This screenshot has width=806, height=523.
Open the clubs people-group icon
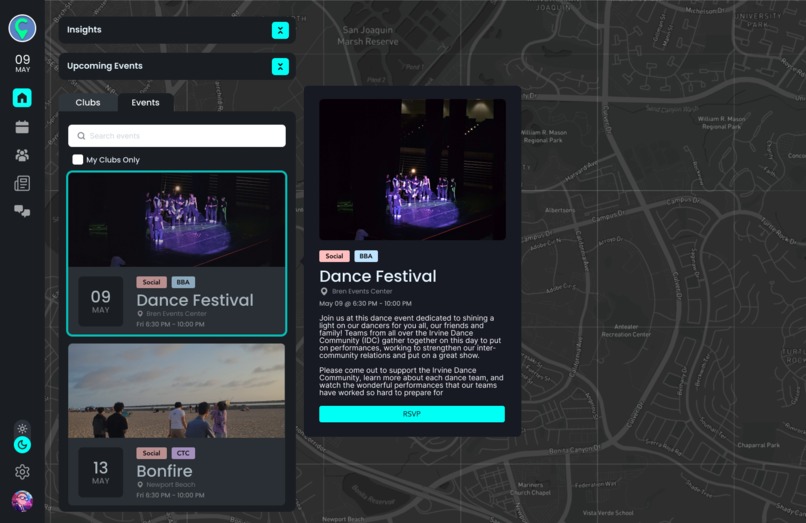(x=22, y=155)
